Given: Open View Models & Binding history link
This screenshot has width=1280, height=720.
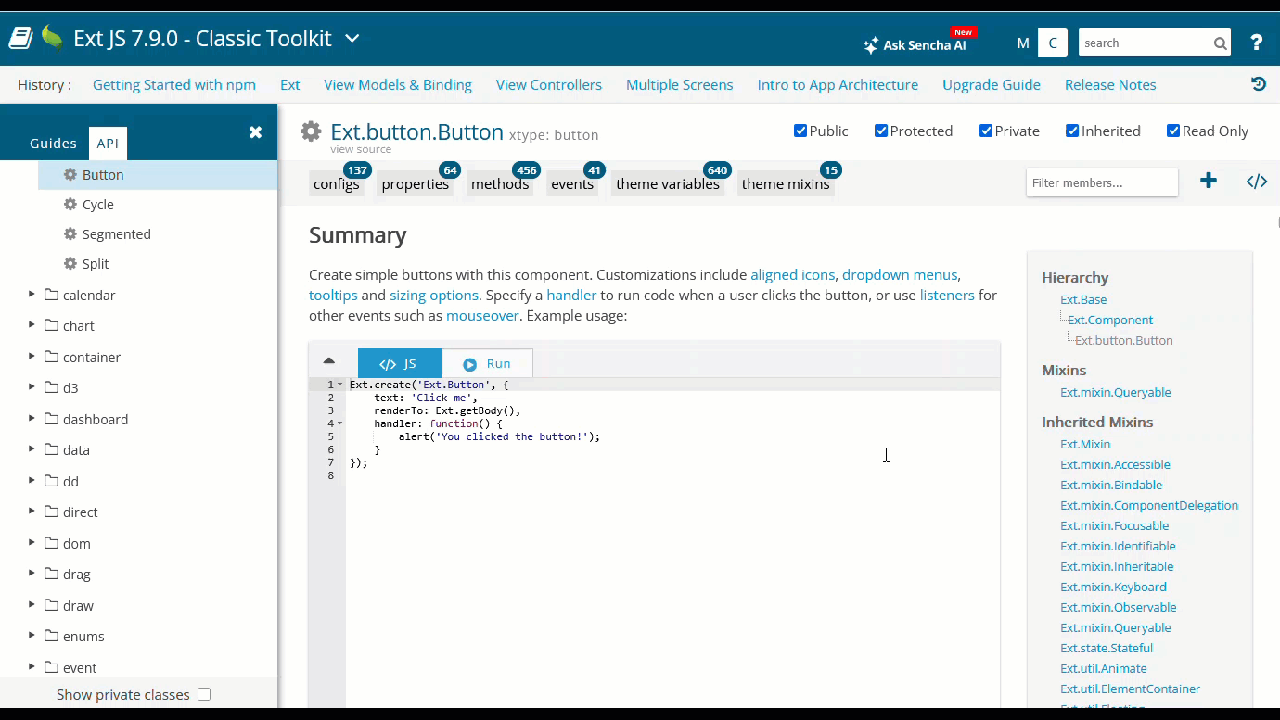Looking at the screenshot, I should pos(398,85).
